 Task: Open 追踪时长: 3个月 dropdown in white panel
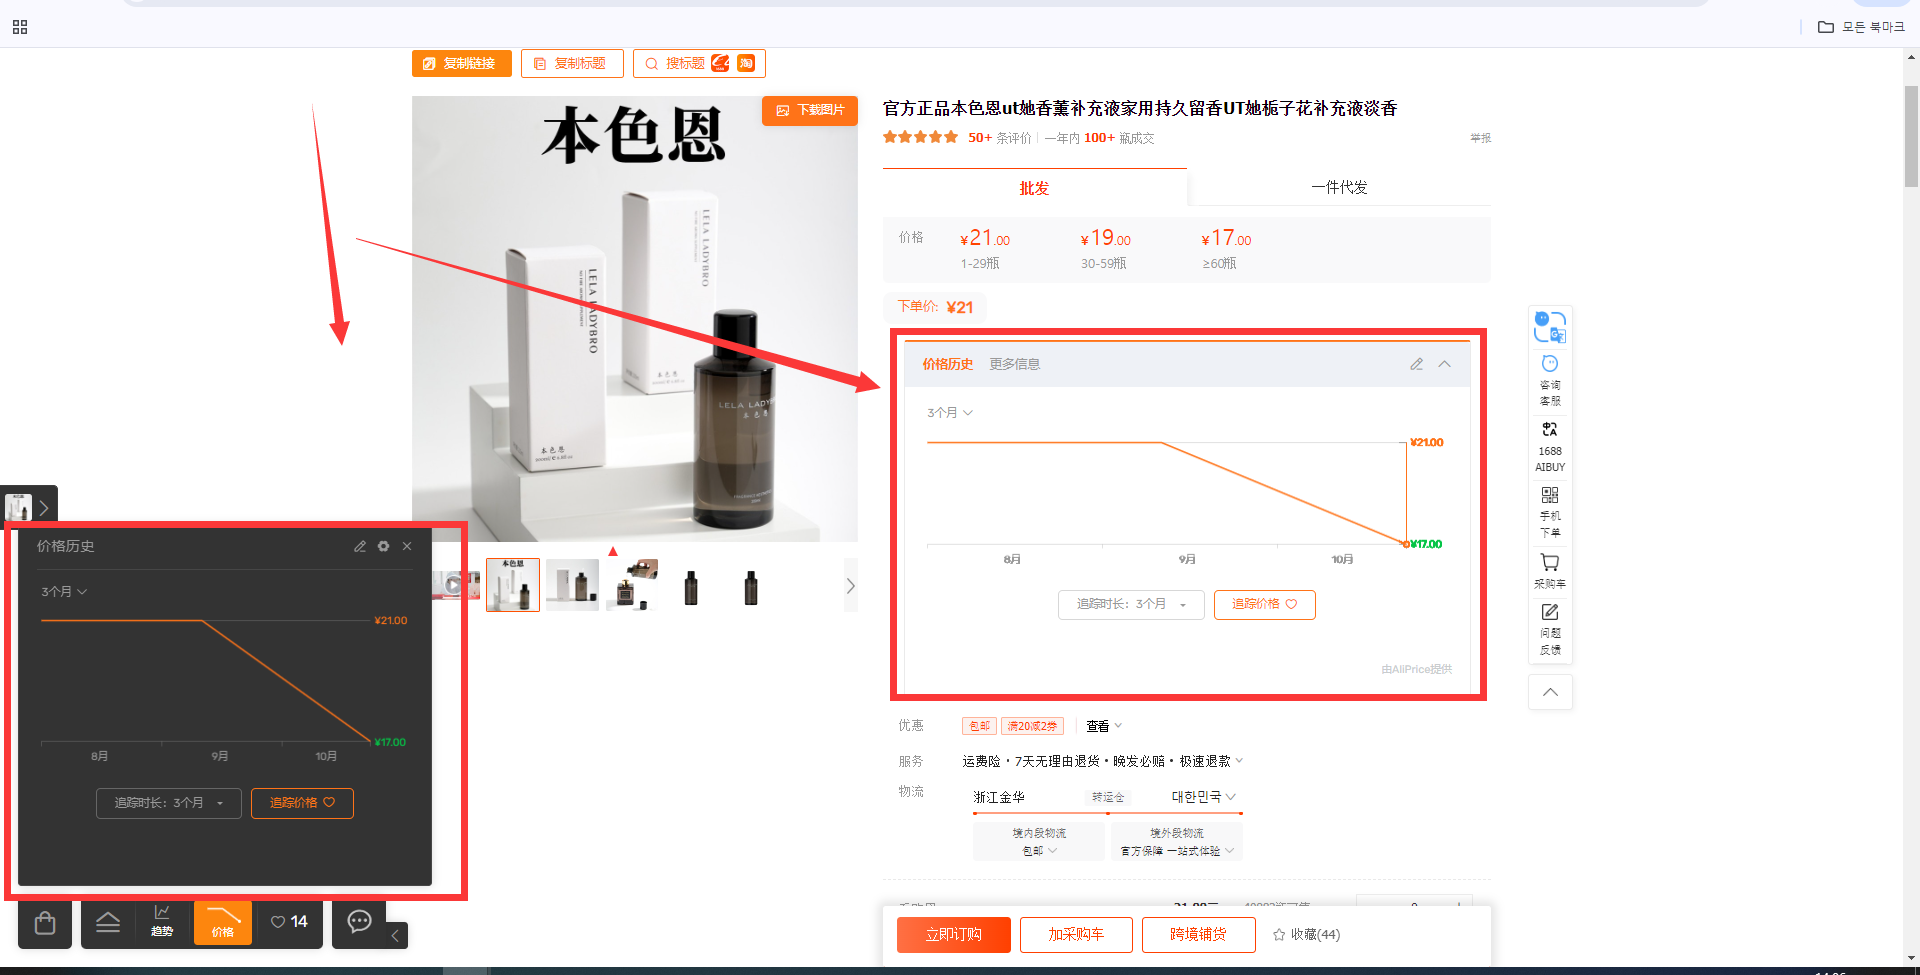(x=1131, y=604)
